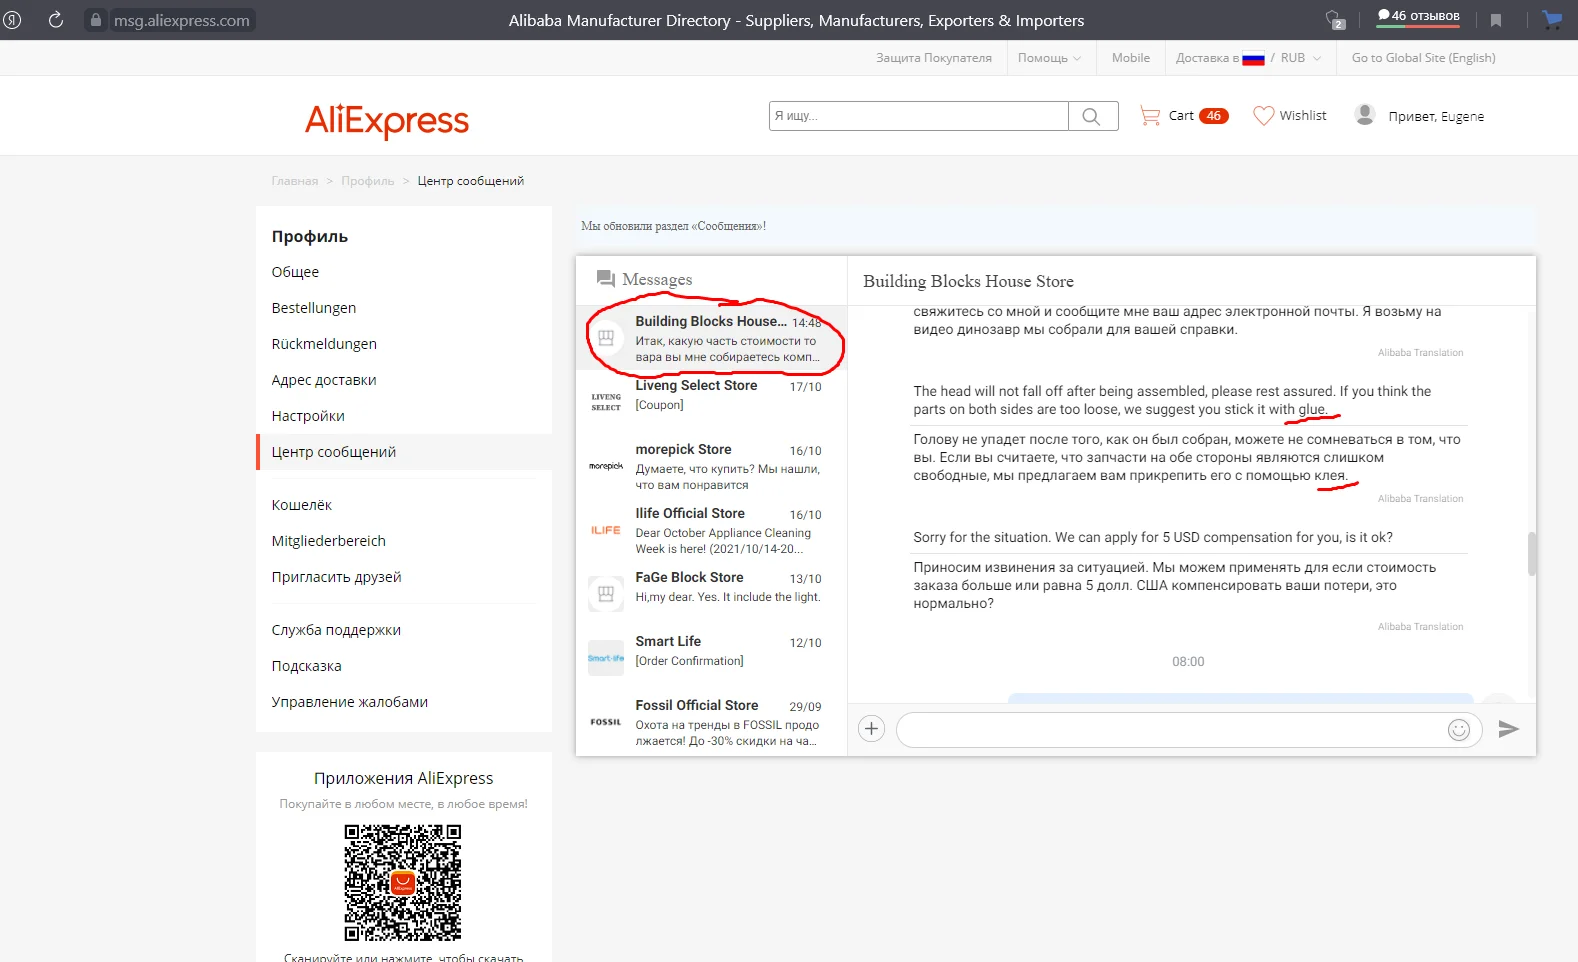The height and width of the screenshot is (962, 1578).
Task: Click the tab counter extension icon
Action: click(x=1334, y=20)
